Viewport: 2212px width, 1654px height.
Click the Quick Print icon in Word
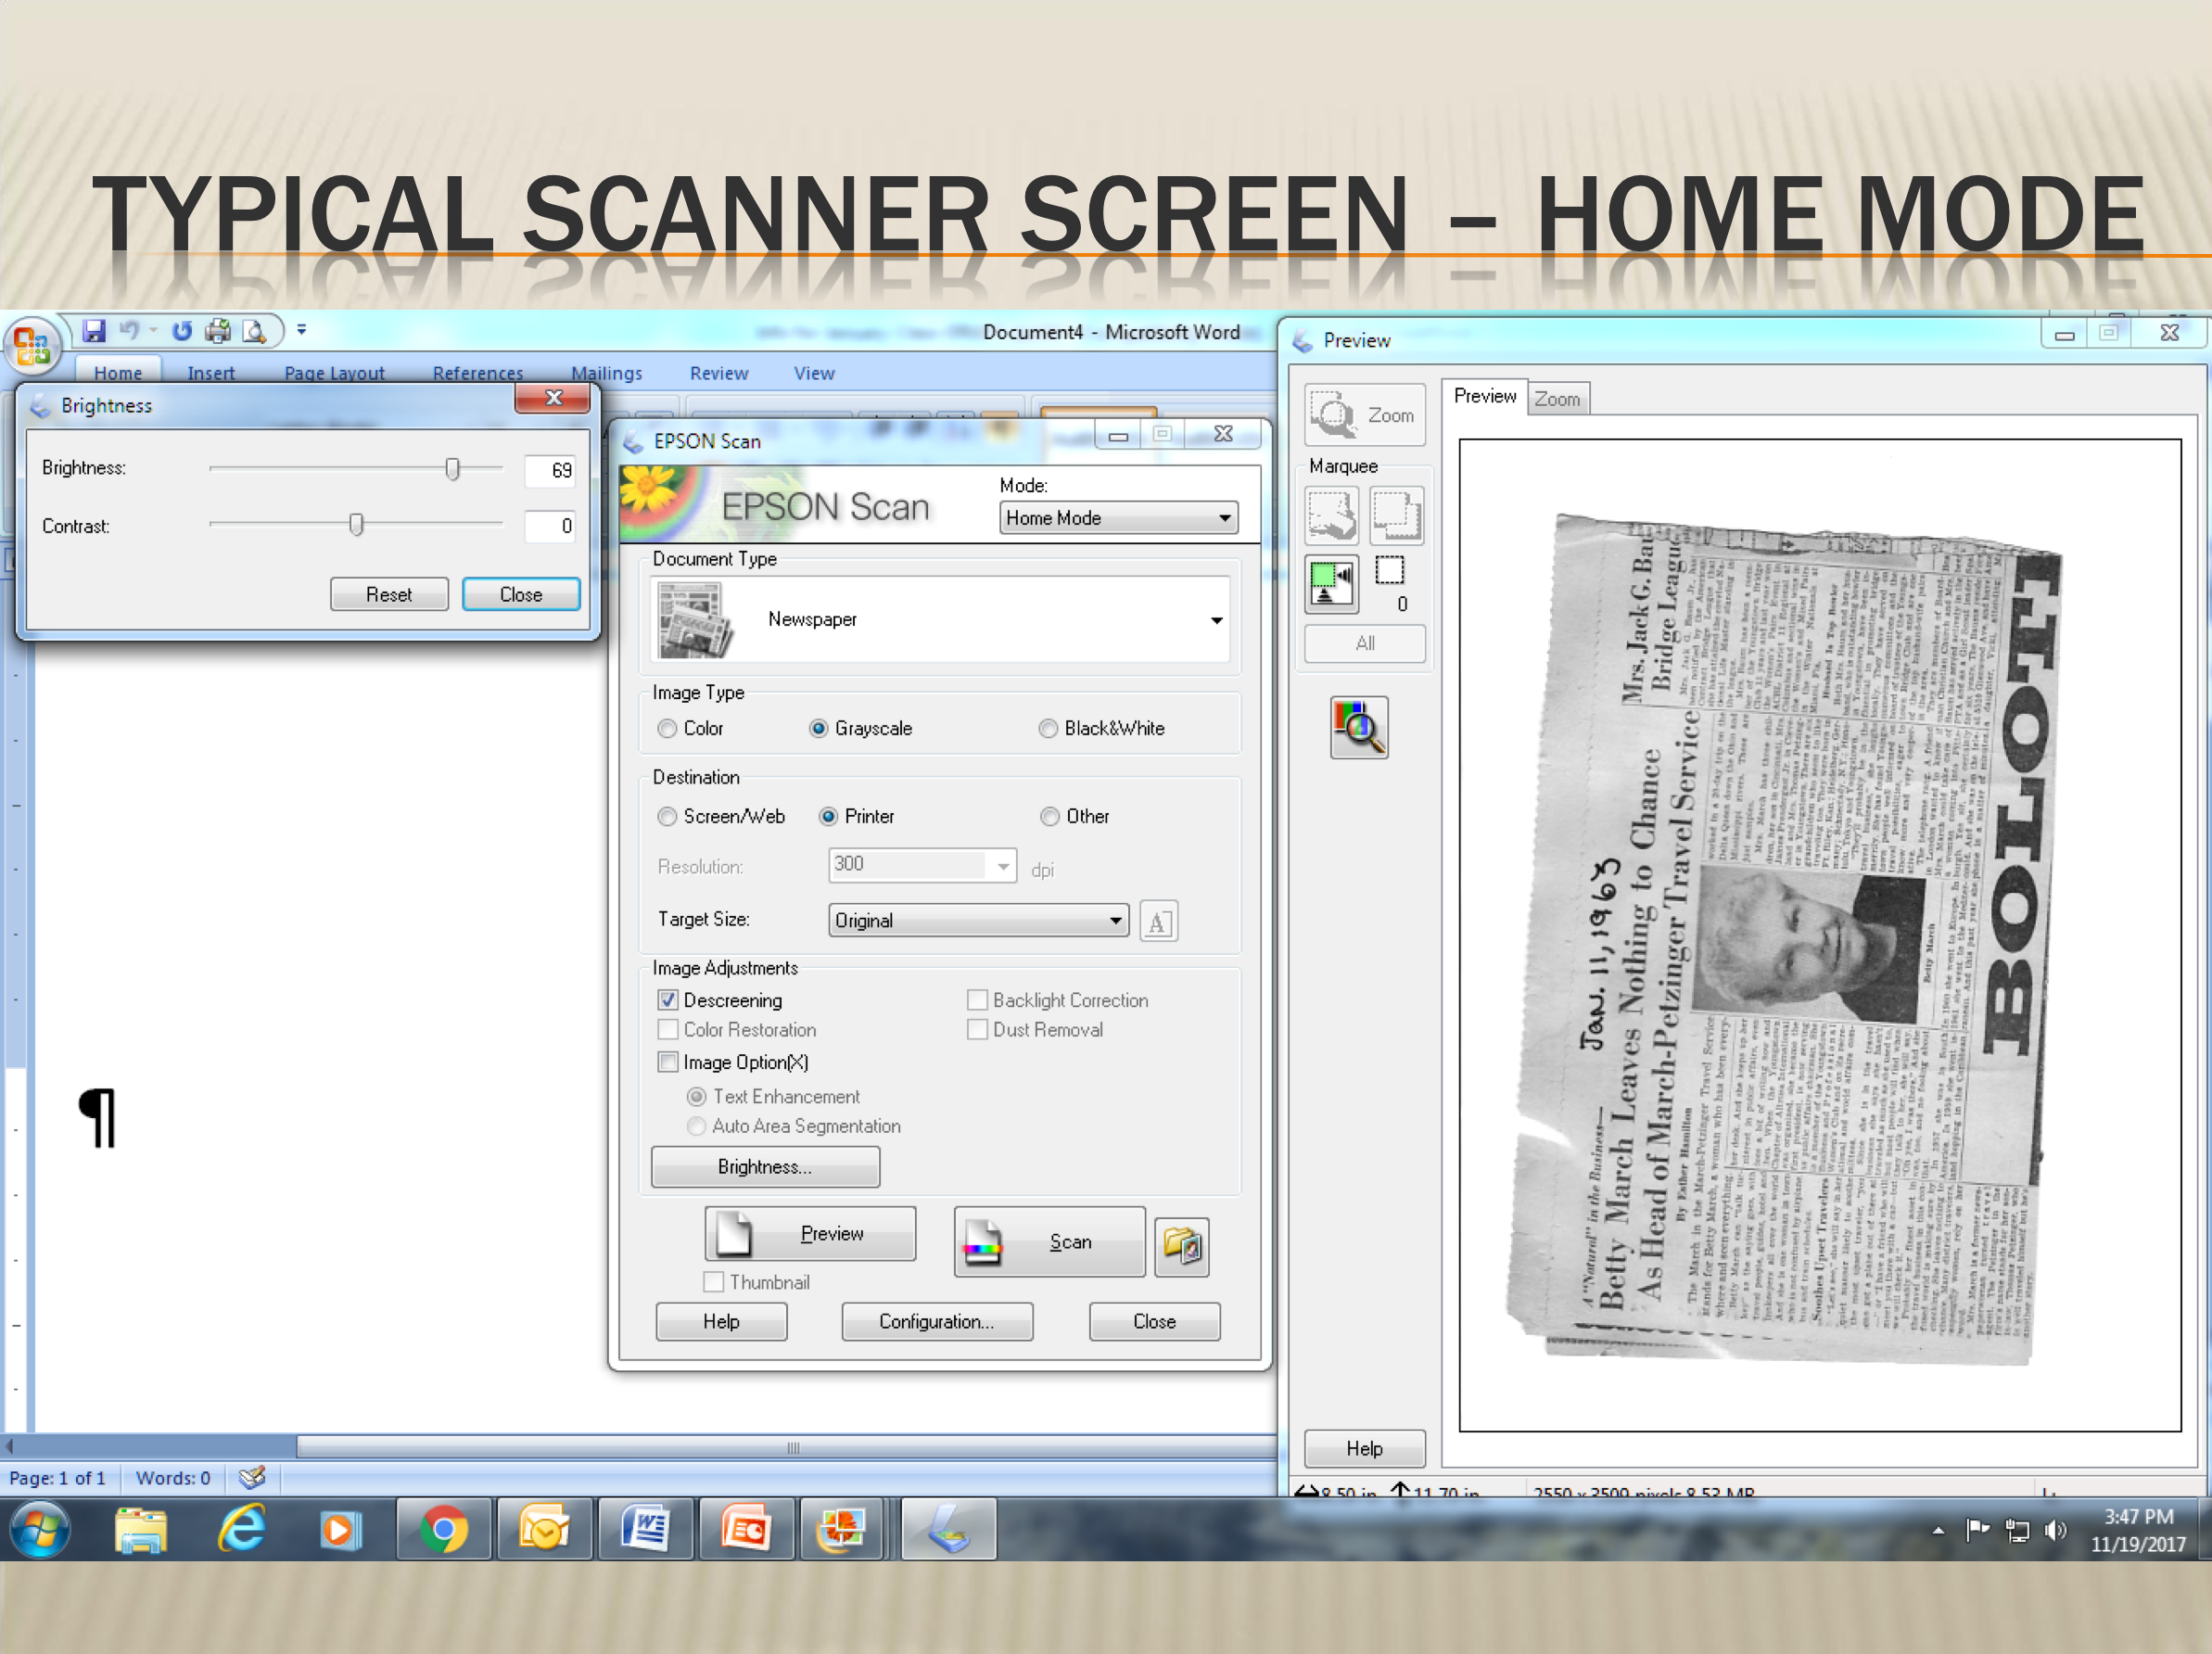[218, 331]
